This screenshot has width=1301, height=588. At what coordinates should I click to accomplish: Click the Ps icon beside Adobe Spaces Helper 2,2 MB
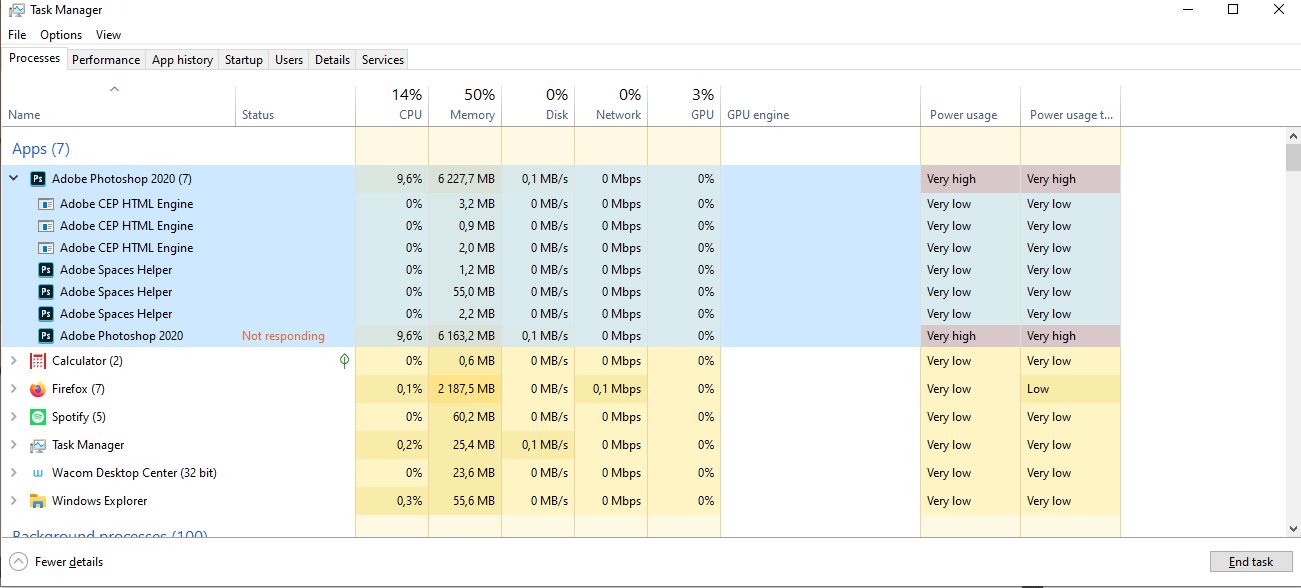pyautogui.click(x=45, y=314)
